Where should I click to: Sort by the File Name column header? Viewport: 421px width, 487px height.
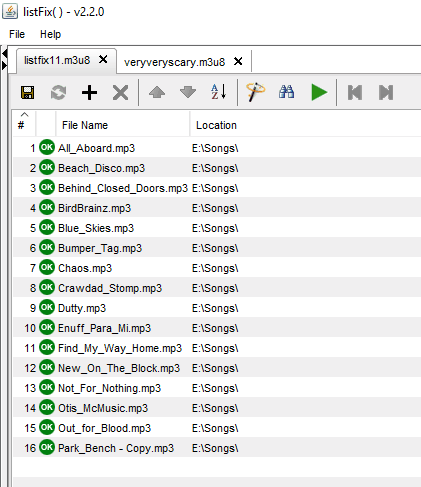pos(123,124)
